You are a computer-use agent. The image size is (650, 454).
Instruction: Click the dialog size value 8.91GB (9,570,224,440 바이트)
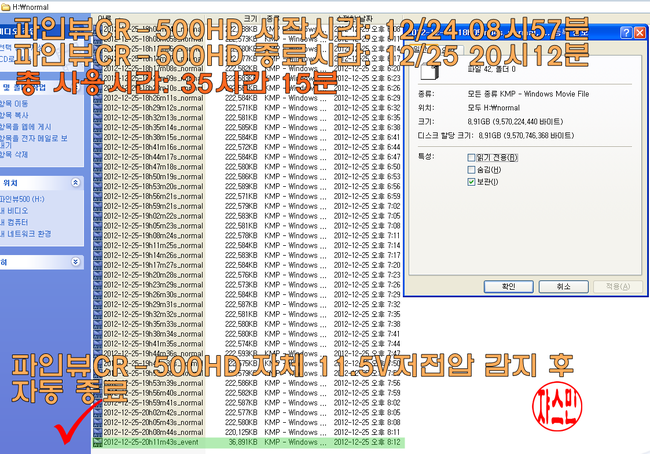[x=515, y=121]
